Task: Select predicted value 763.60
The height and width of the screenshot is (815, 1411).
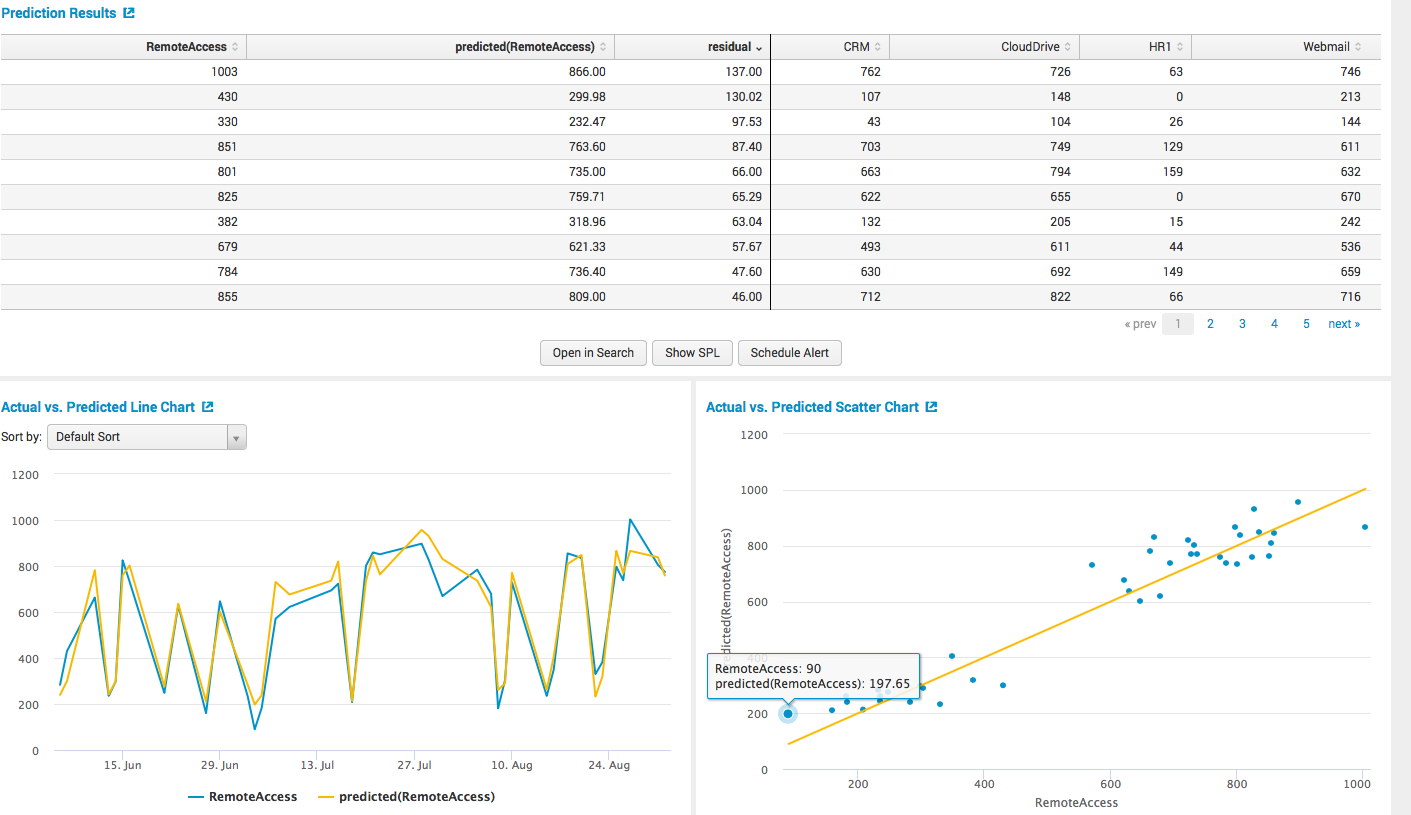Action: click(x=586, y=147)
